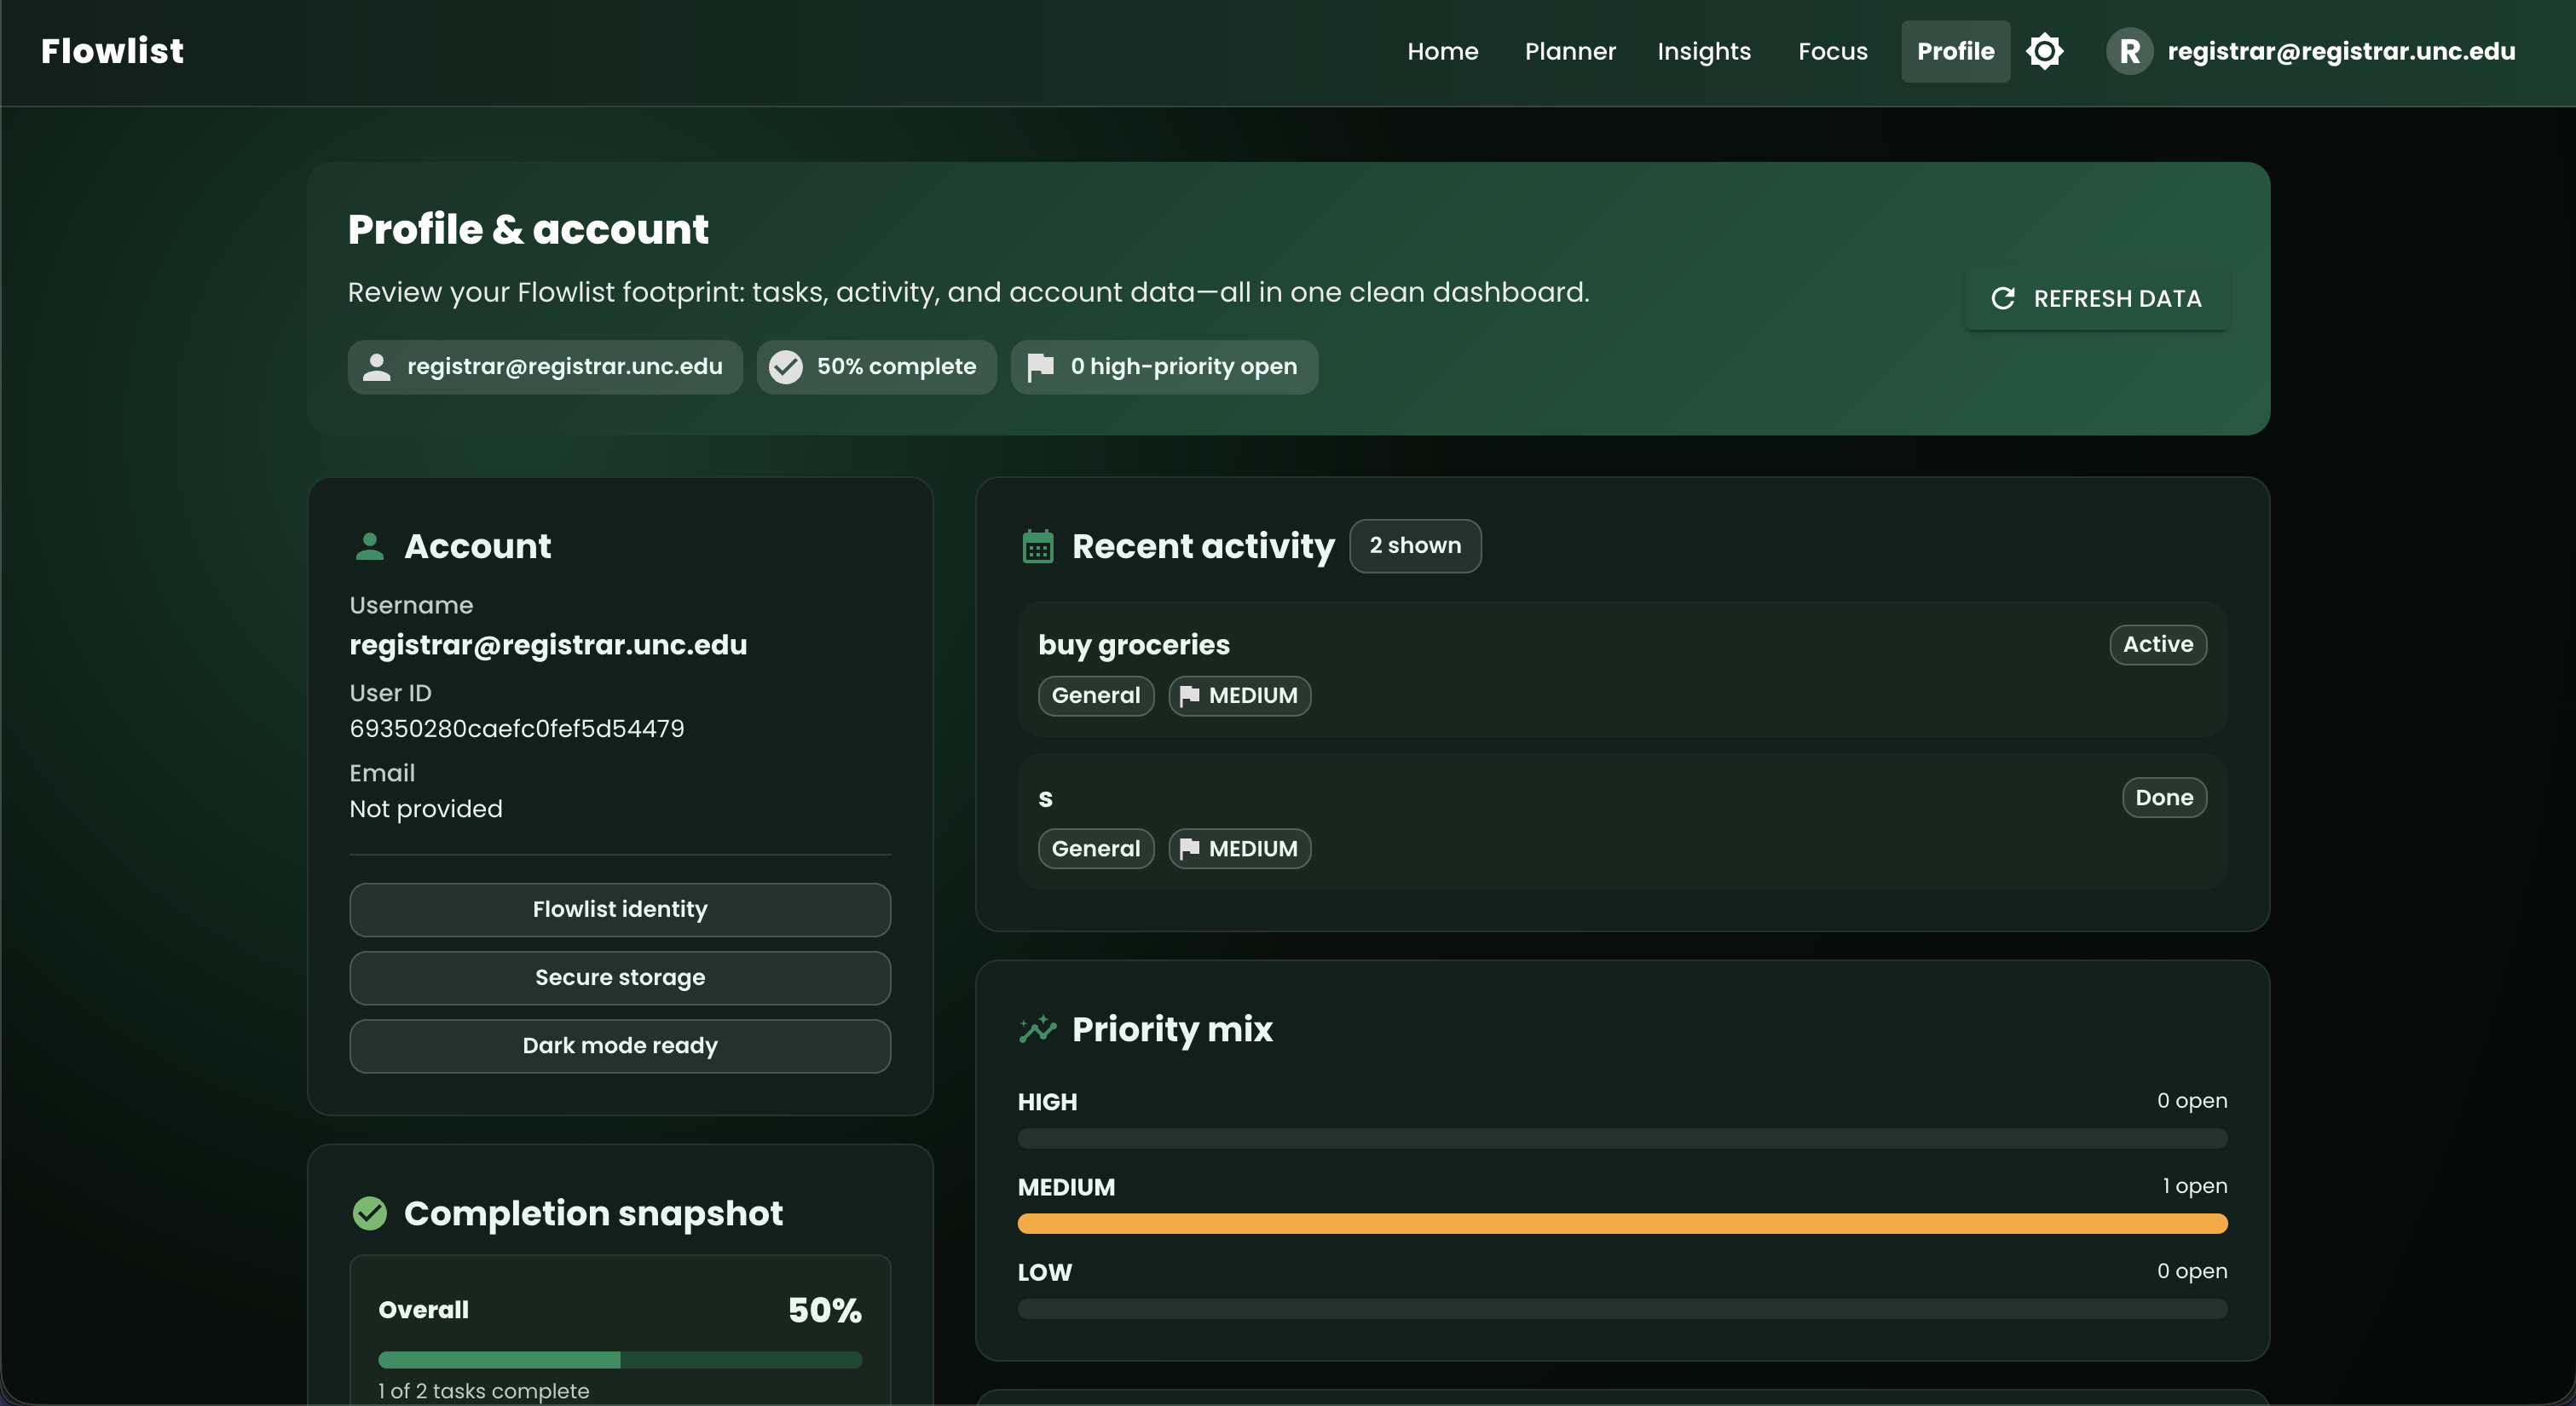Open the General category chip on buy groceries
The image size is (2576, 1406).
point(1095,696)
